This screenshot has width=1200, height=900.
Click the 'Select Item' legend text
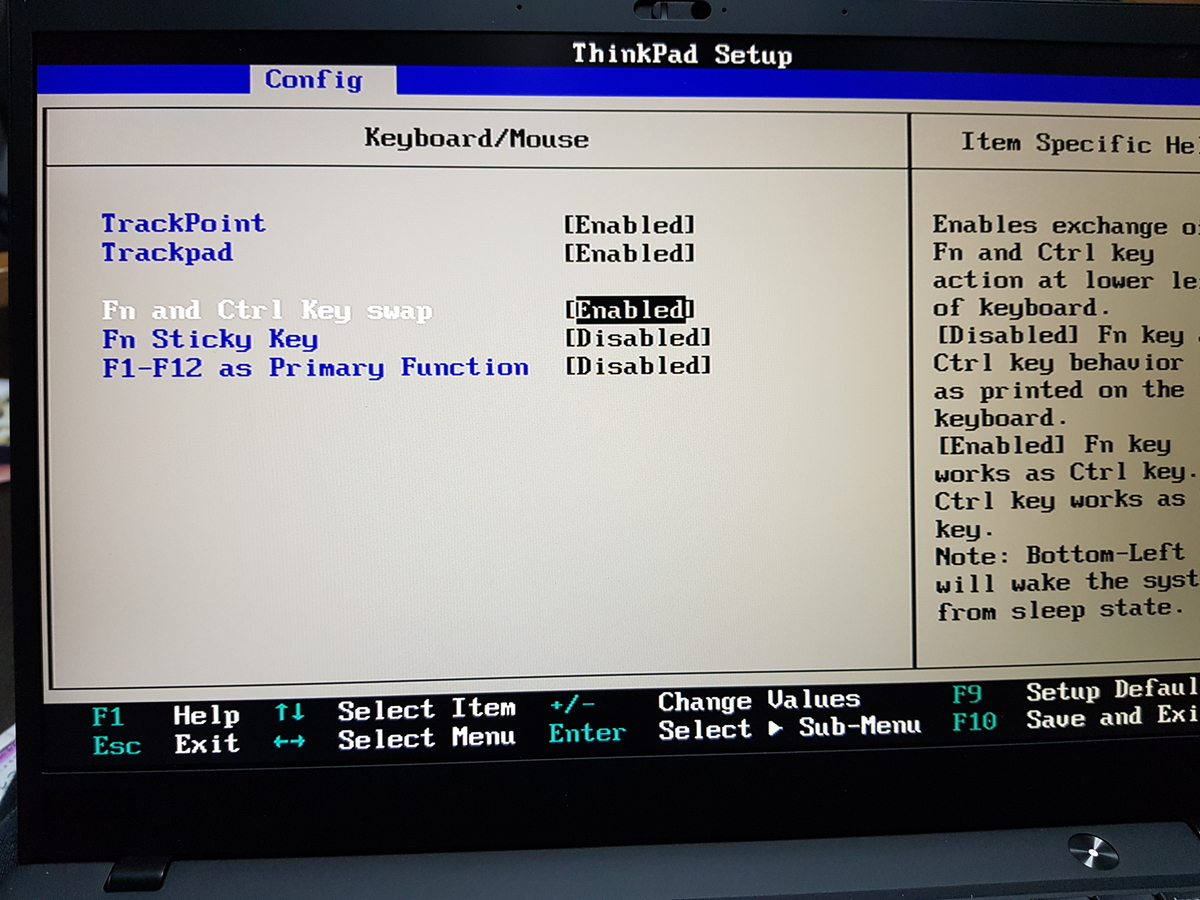427,711
